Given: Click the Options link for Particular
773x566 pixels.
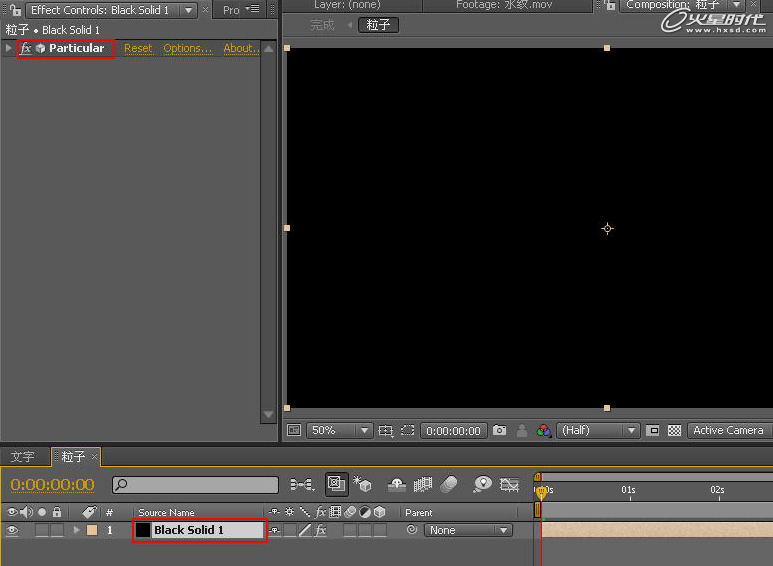Looking at the screenshot, I should click(187, 48).
